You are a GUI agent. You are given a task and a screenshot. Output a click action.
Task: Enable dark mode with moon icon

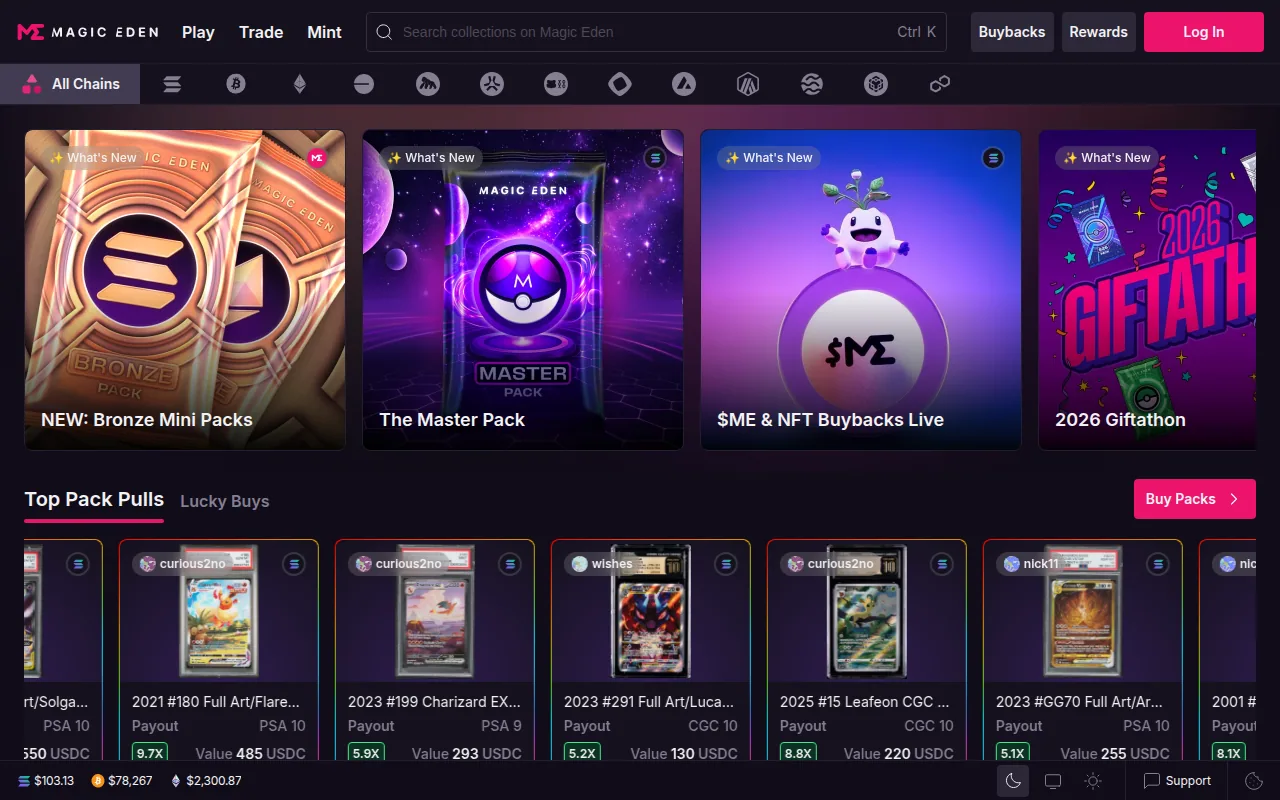[x=1013, y=781]
